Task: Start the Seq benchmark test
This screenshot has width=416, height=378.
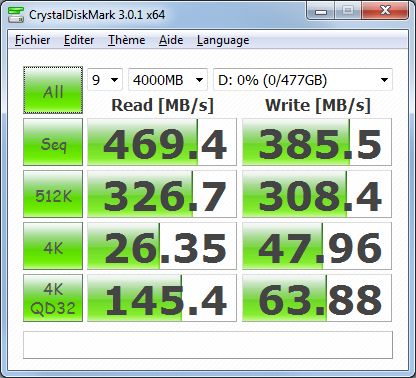Action: 53,142
